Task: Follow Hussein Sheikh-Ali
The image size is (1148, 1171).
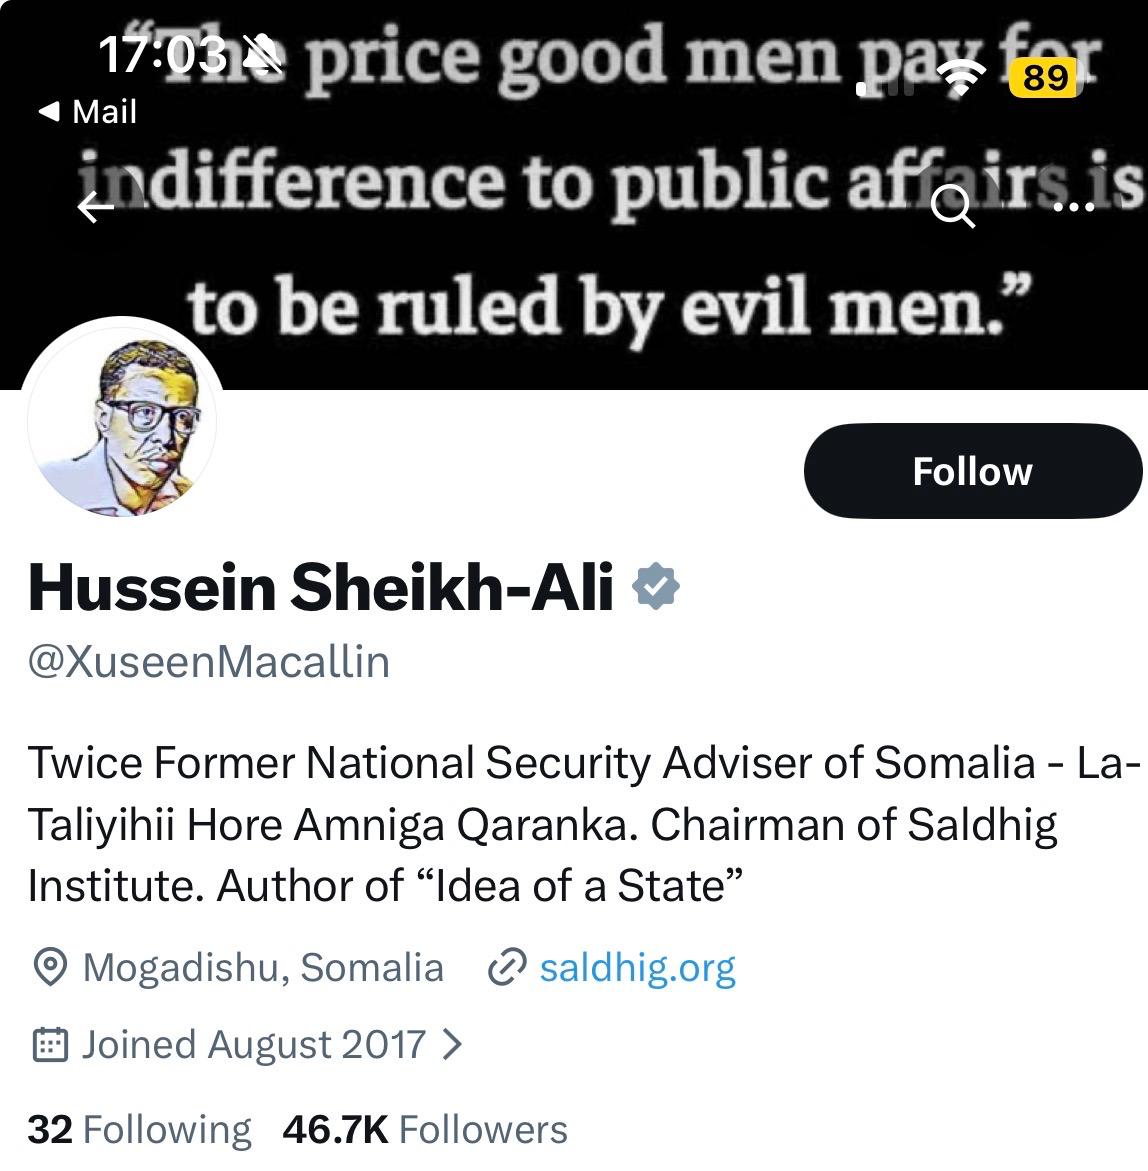Action: pos(972,471)
